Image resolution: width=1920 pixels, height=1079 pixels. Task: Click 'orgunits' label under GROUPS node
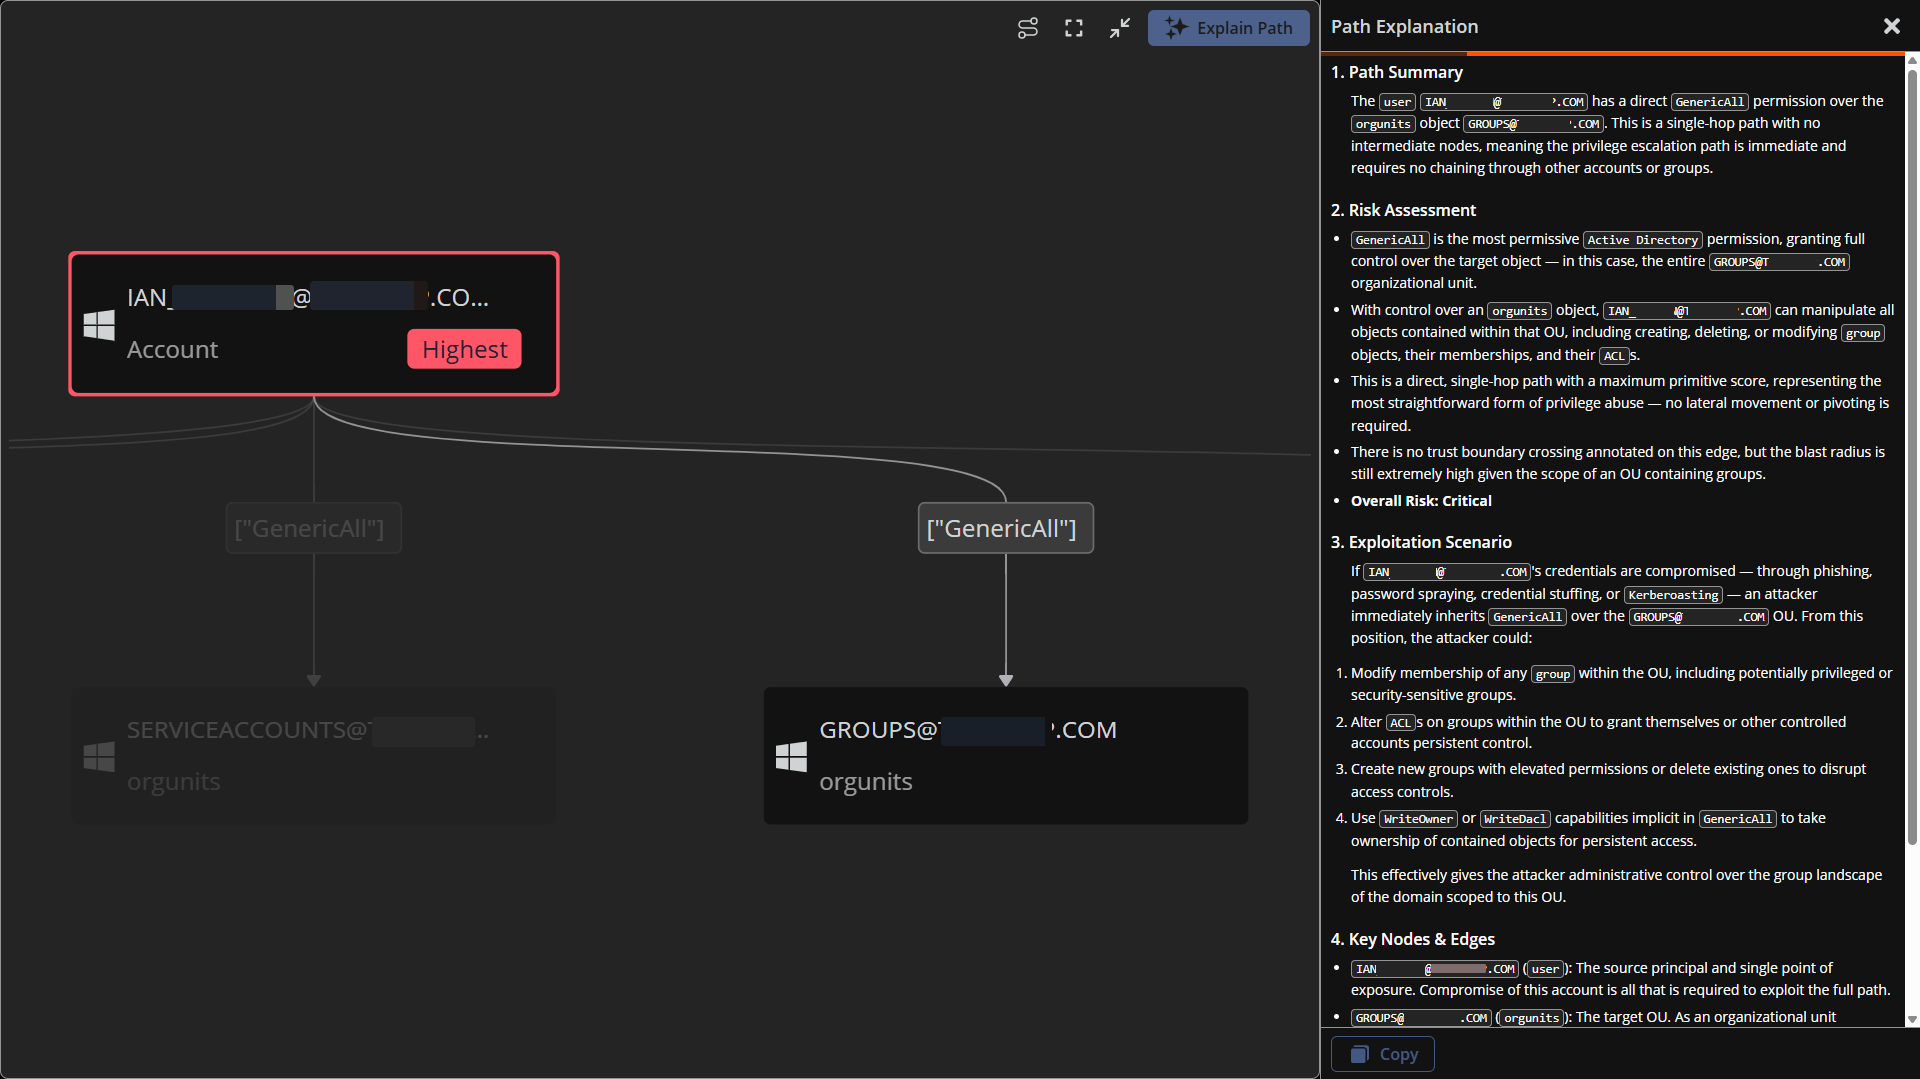tap(866, 782)
